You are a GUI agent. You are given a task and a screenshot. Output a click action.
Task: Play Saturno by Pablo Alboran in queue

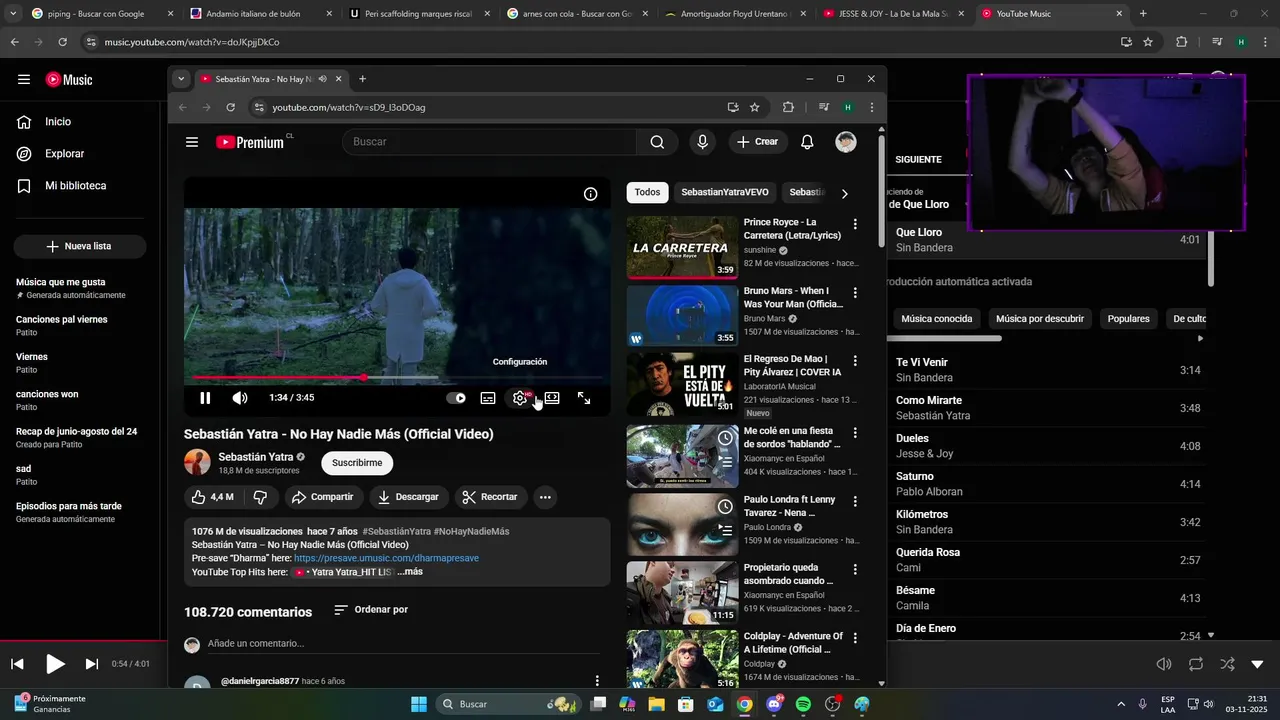(1047, 484)
